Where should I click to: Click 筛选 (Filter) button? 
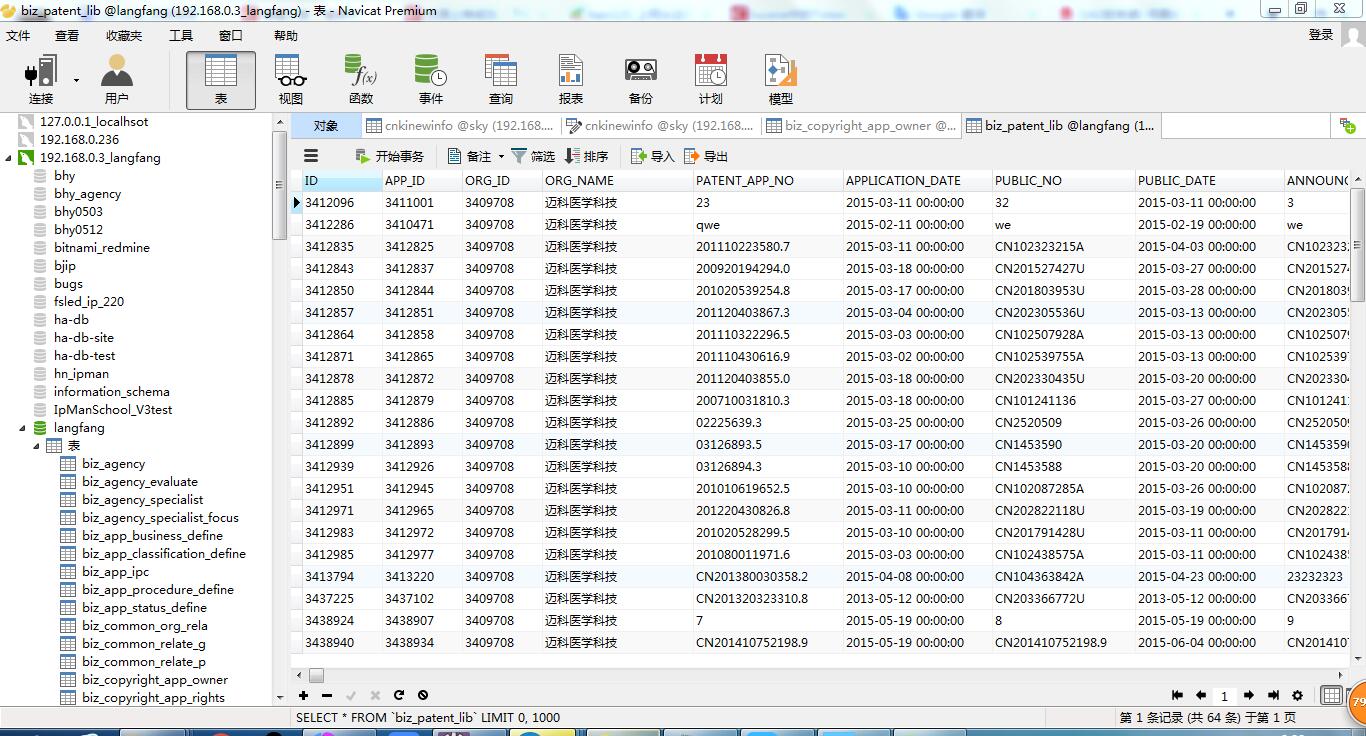pyautogui.click(x=533, y=156)
